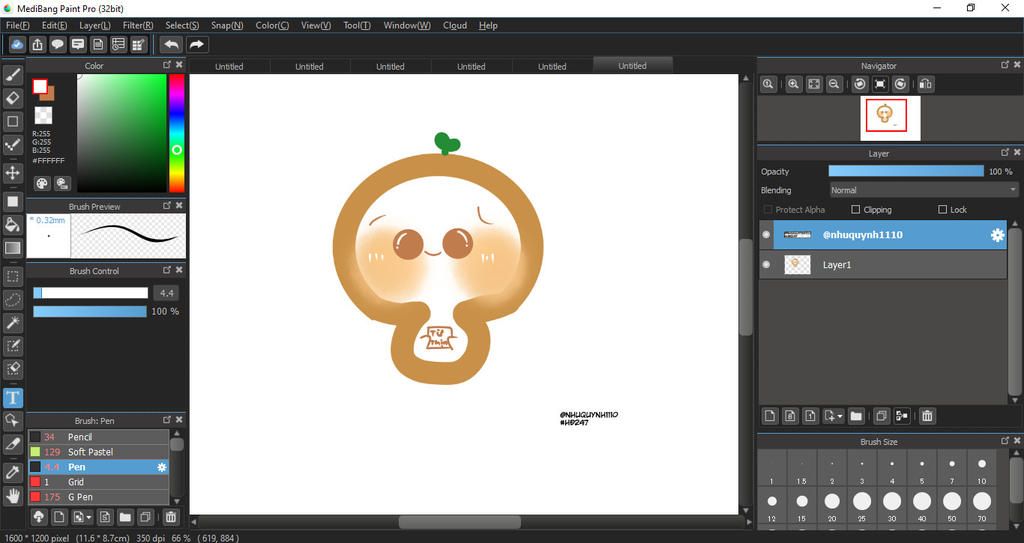Delete brush with the trash icon in the Brush panel
Image resolution: width=1024 pixels, height=543 pixels.
(170, 517)
